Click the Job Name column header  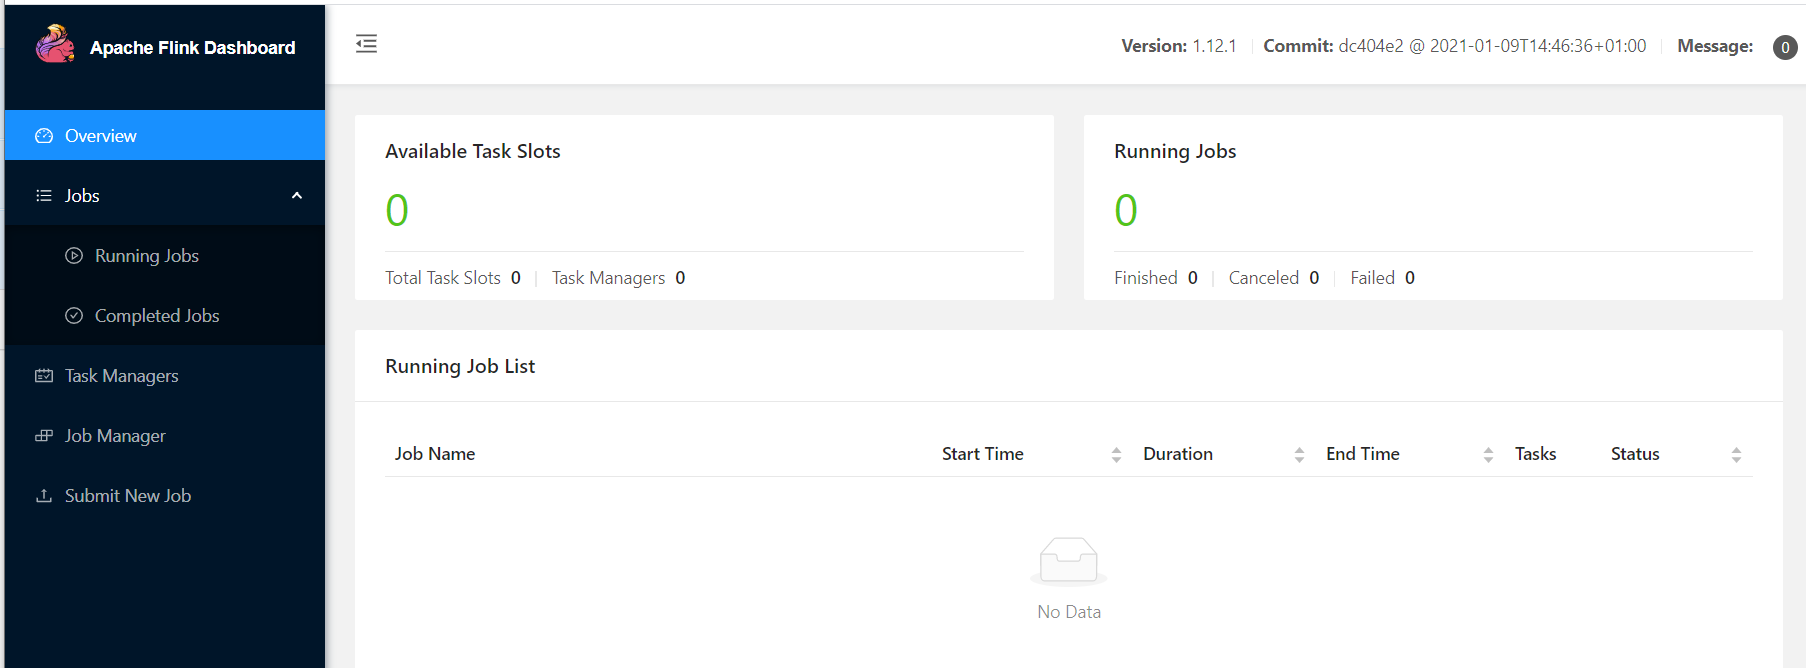click(x=435, y=454)
